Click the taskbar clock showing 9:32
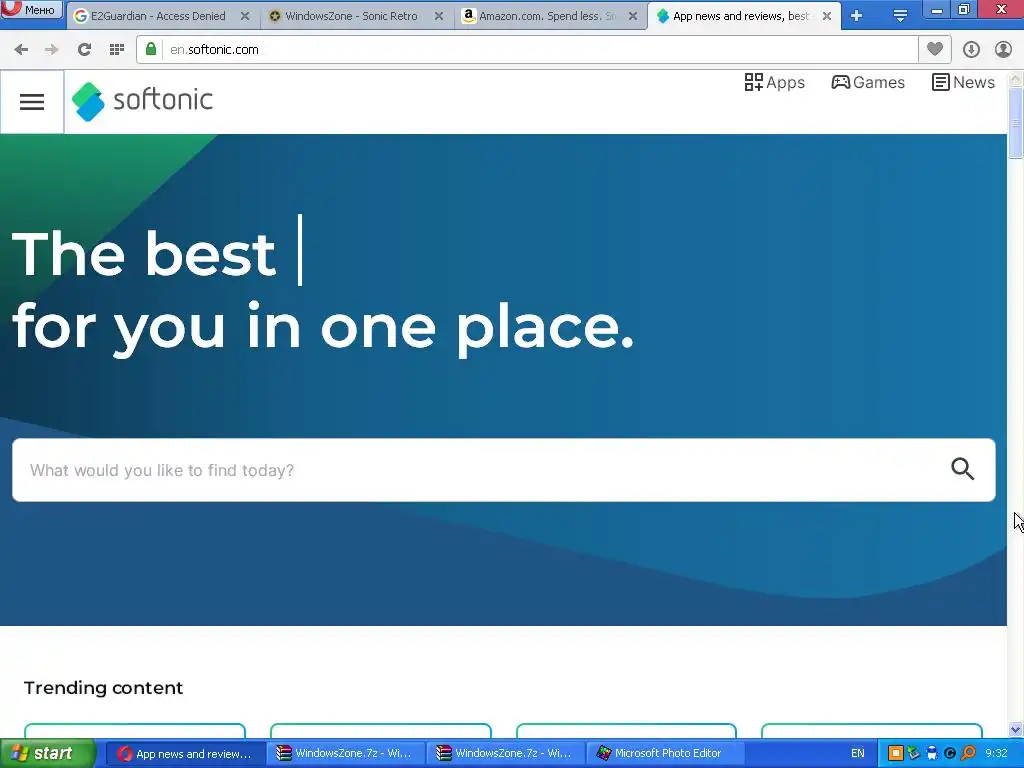Viewport: 1024px width, 768px height. [x=997, y=754]
